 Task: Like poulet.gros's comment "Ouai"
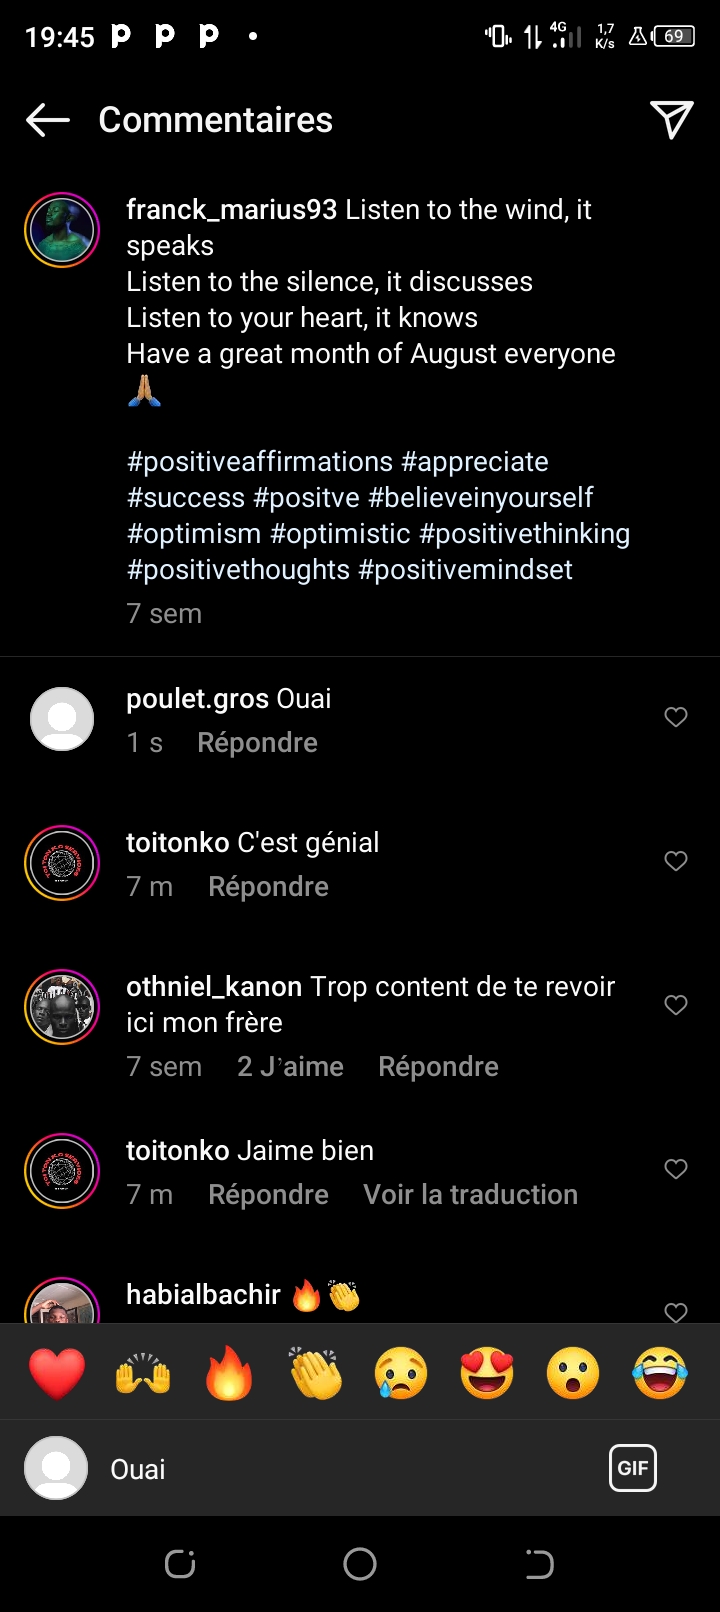pyautogui.click(x=676, y=717)
